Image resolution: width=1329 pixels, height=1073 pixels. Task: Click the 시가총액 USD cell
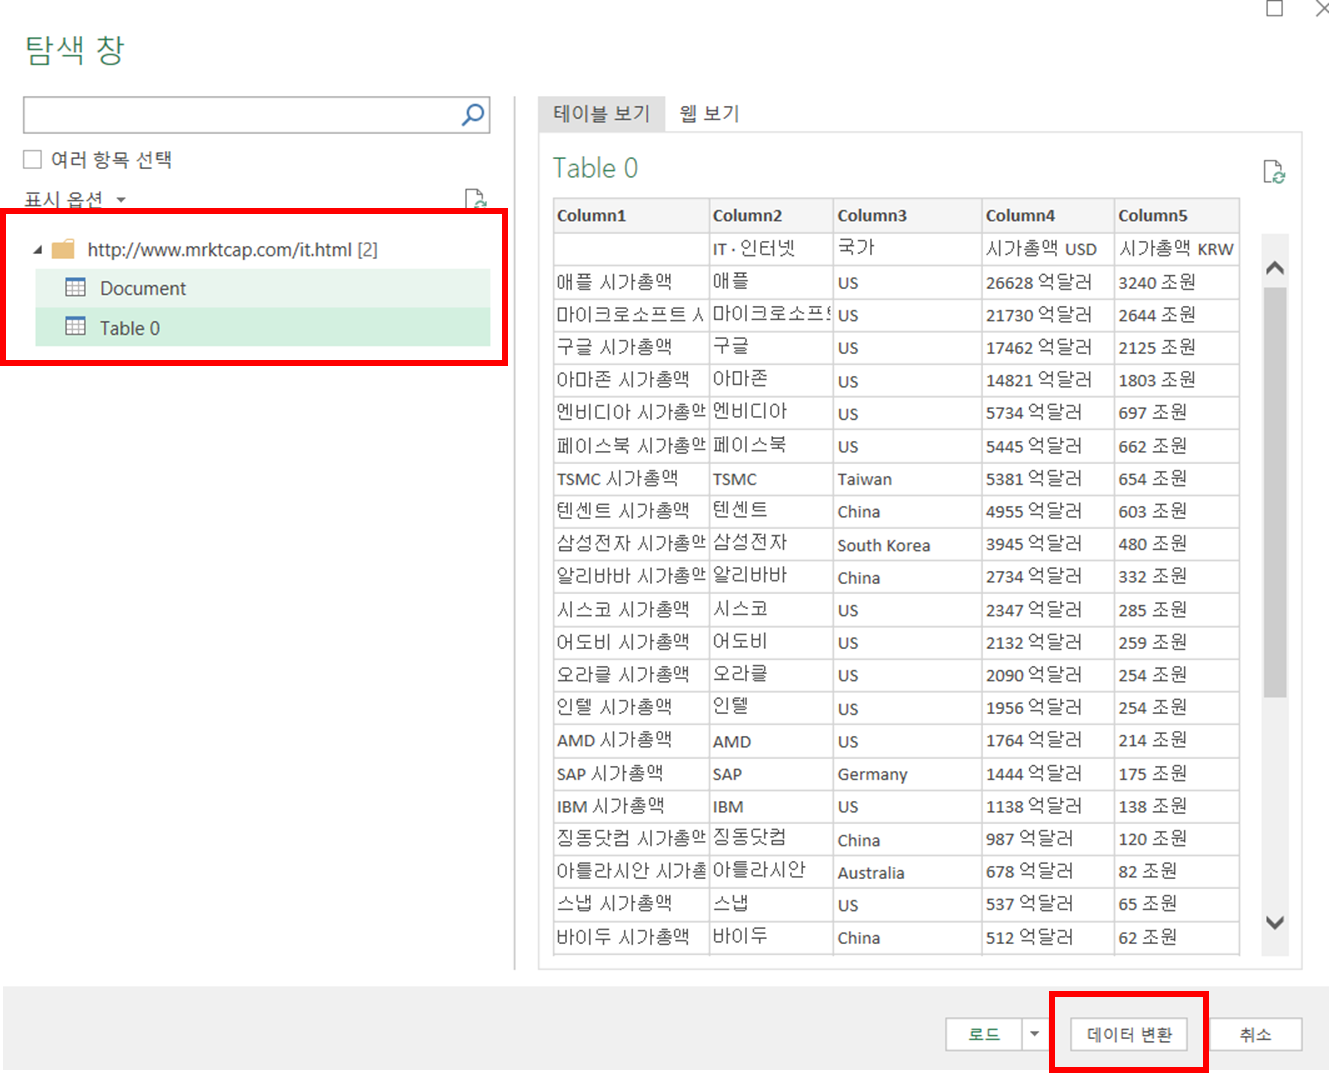click(x=1048, y=248)
